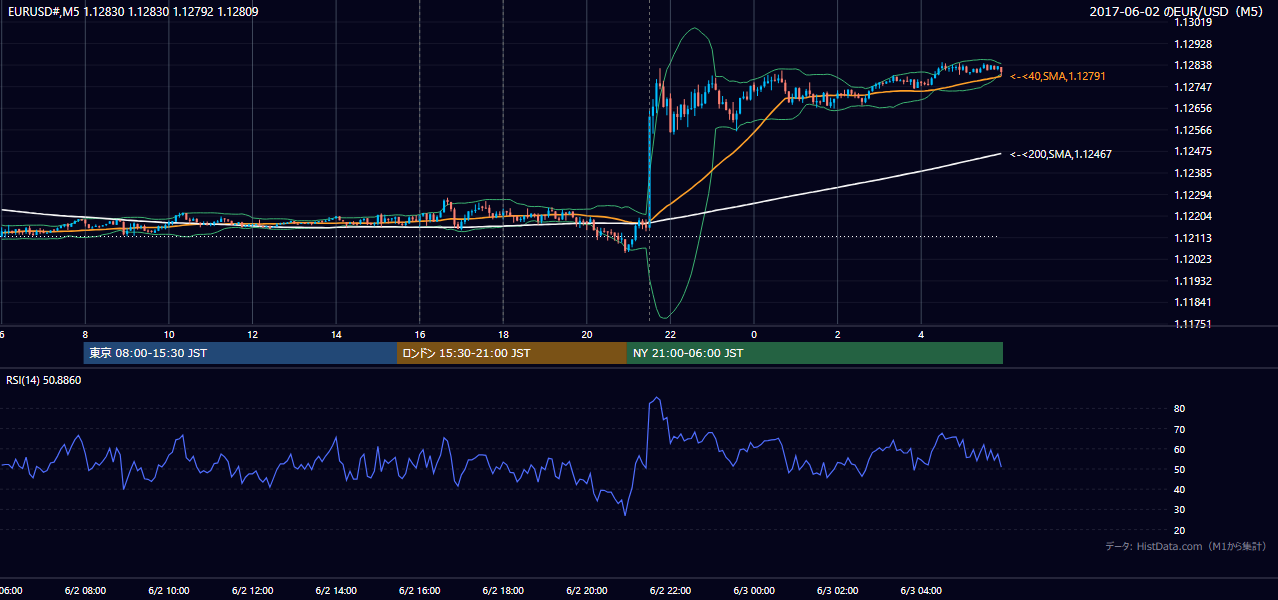The image size is (1278, 600).
Task: Click price scale value 1.12113
Action: click(1192, 237)
